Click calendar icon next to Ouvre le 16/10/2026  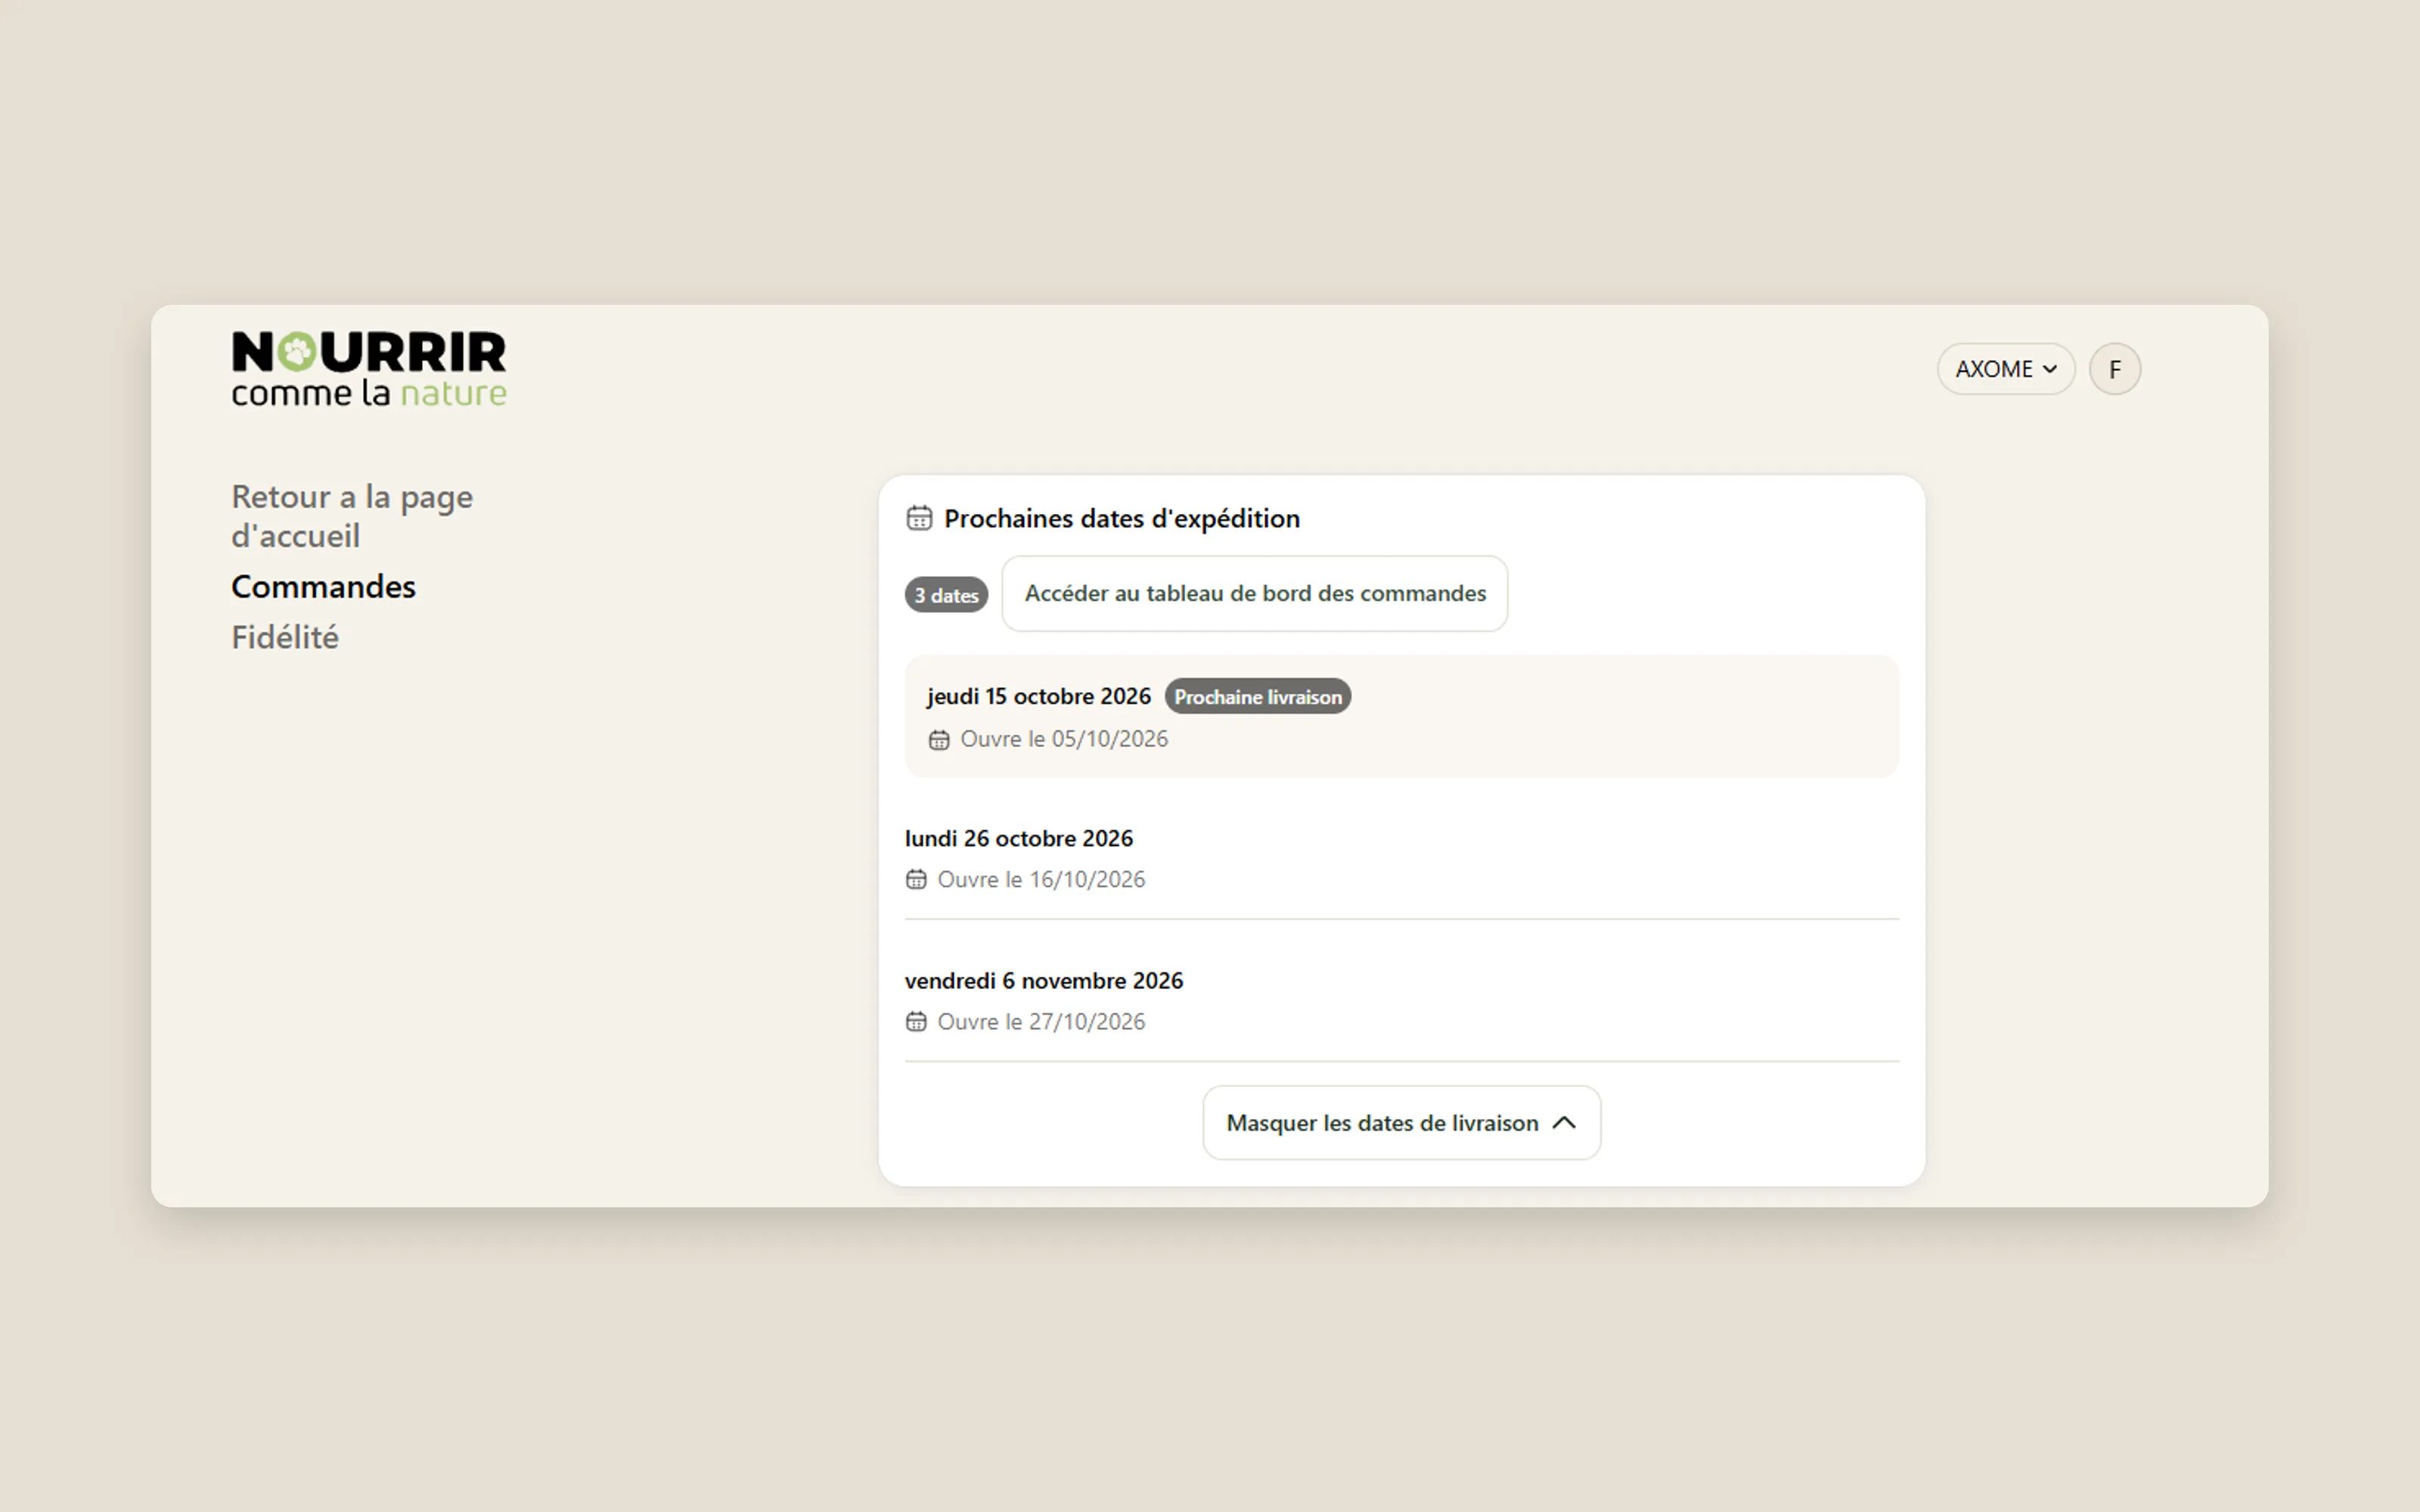pos(916,880)
